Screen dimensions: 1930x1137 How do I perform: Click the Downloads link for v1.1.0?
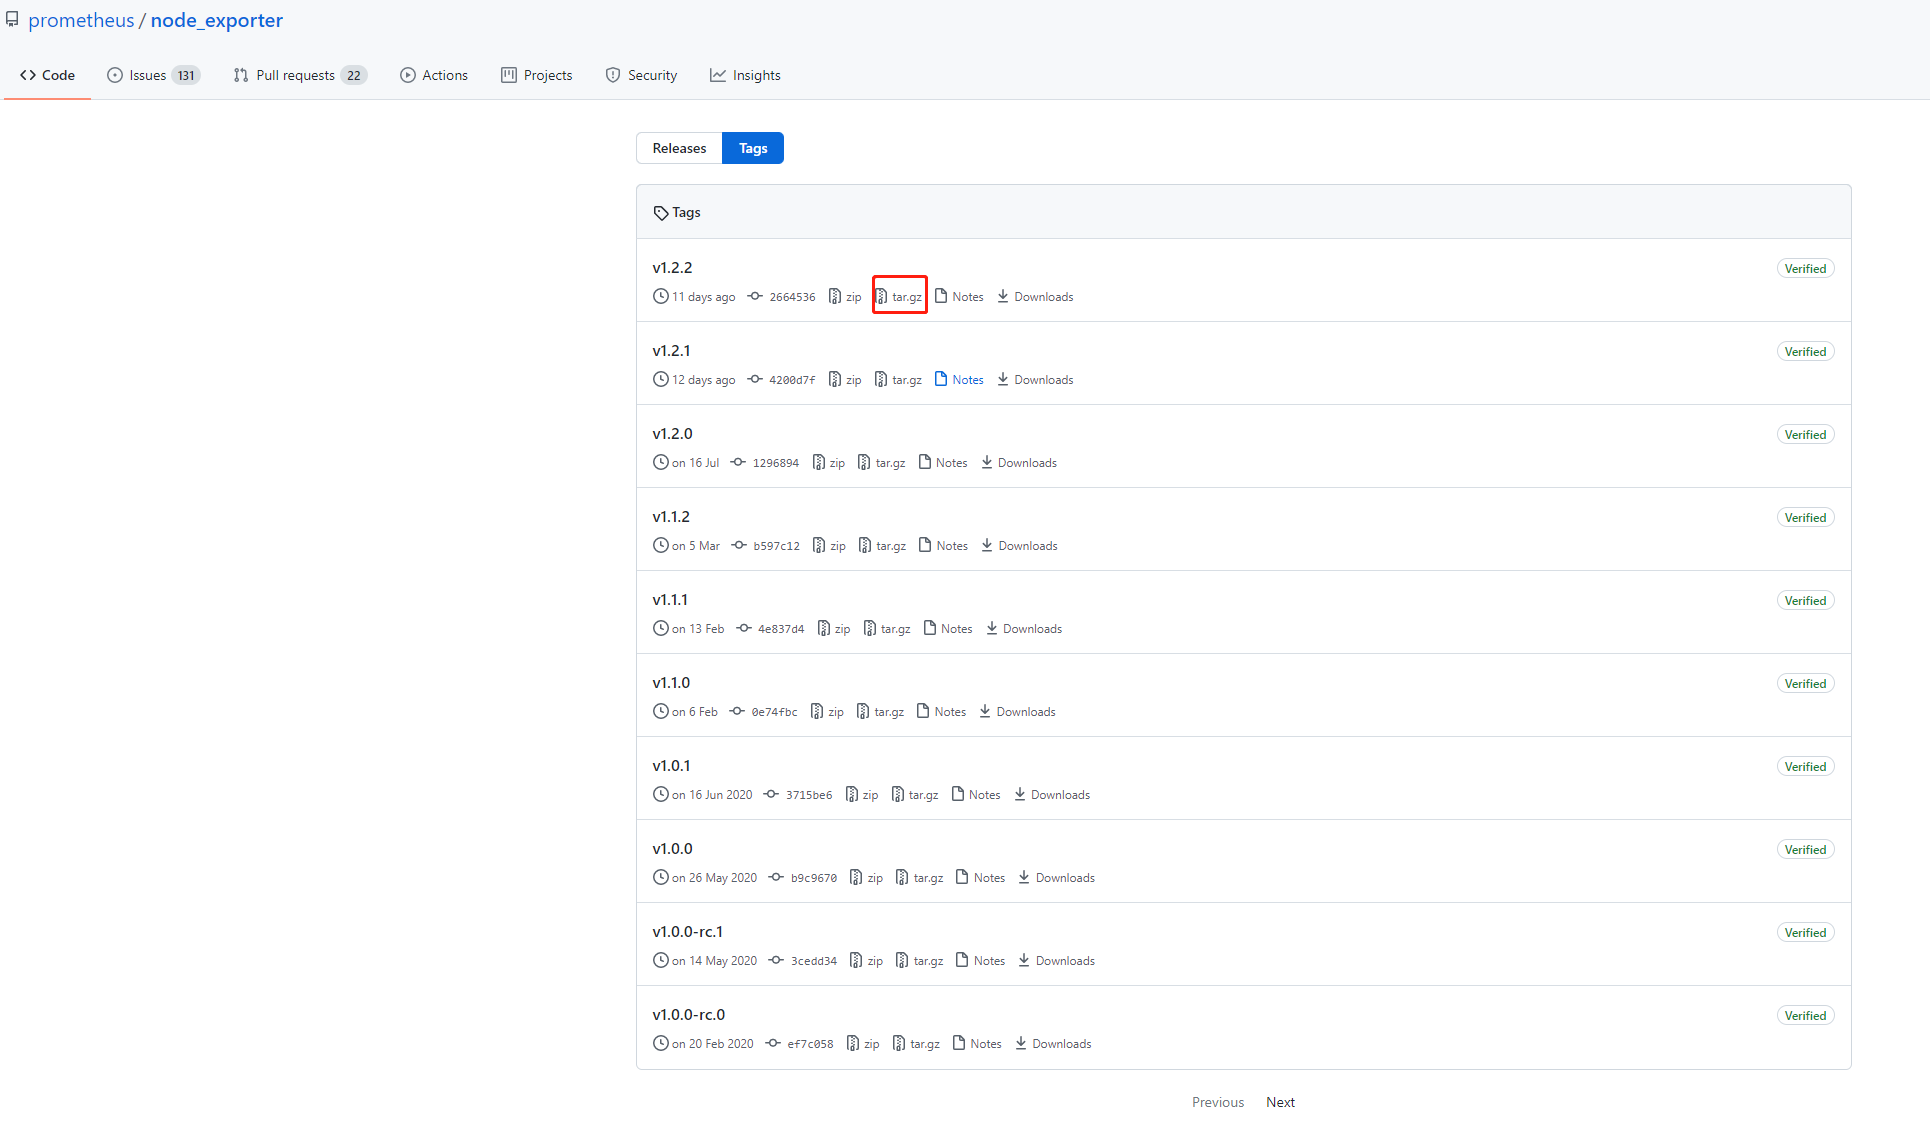1023,711
